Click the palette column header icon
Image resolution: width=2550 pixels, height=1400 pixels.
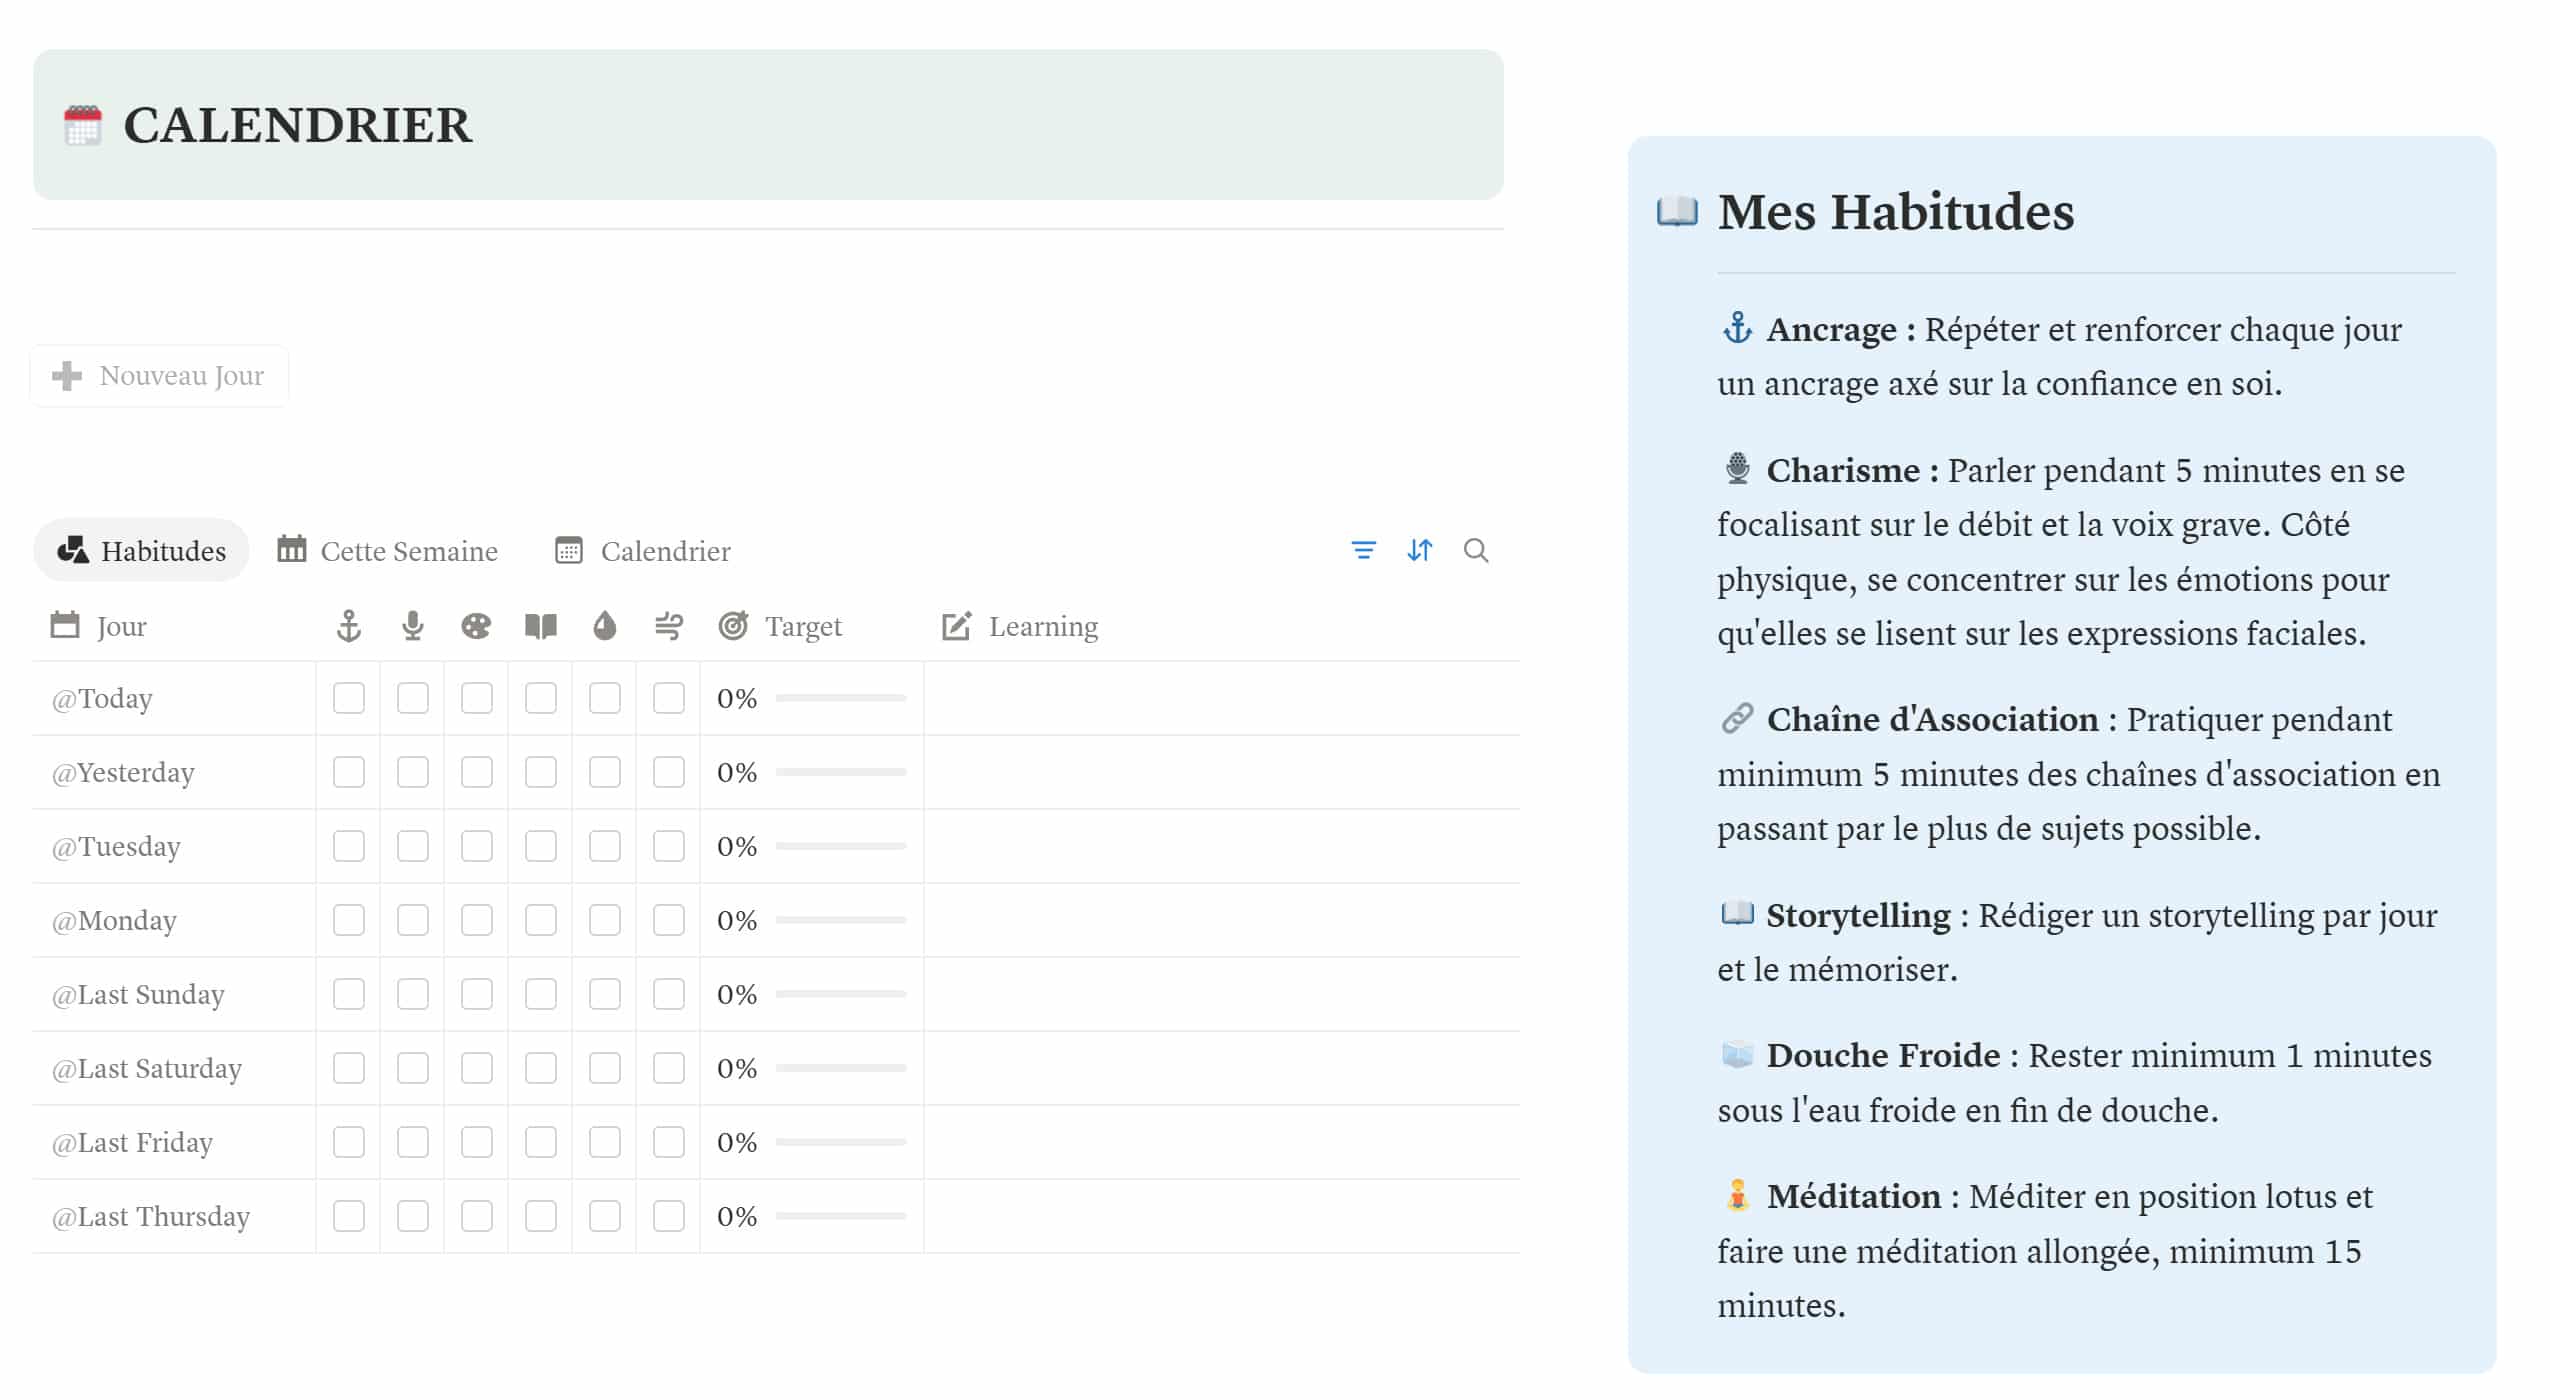click(476, 627)
